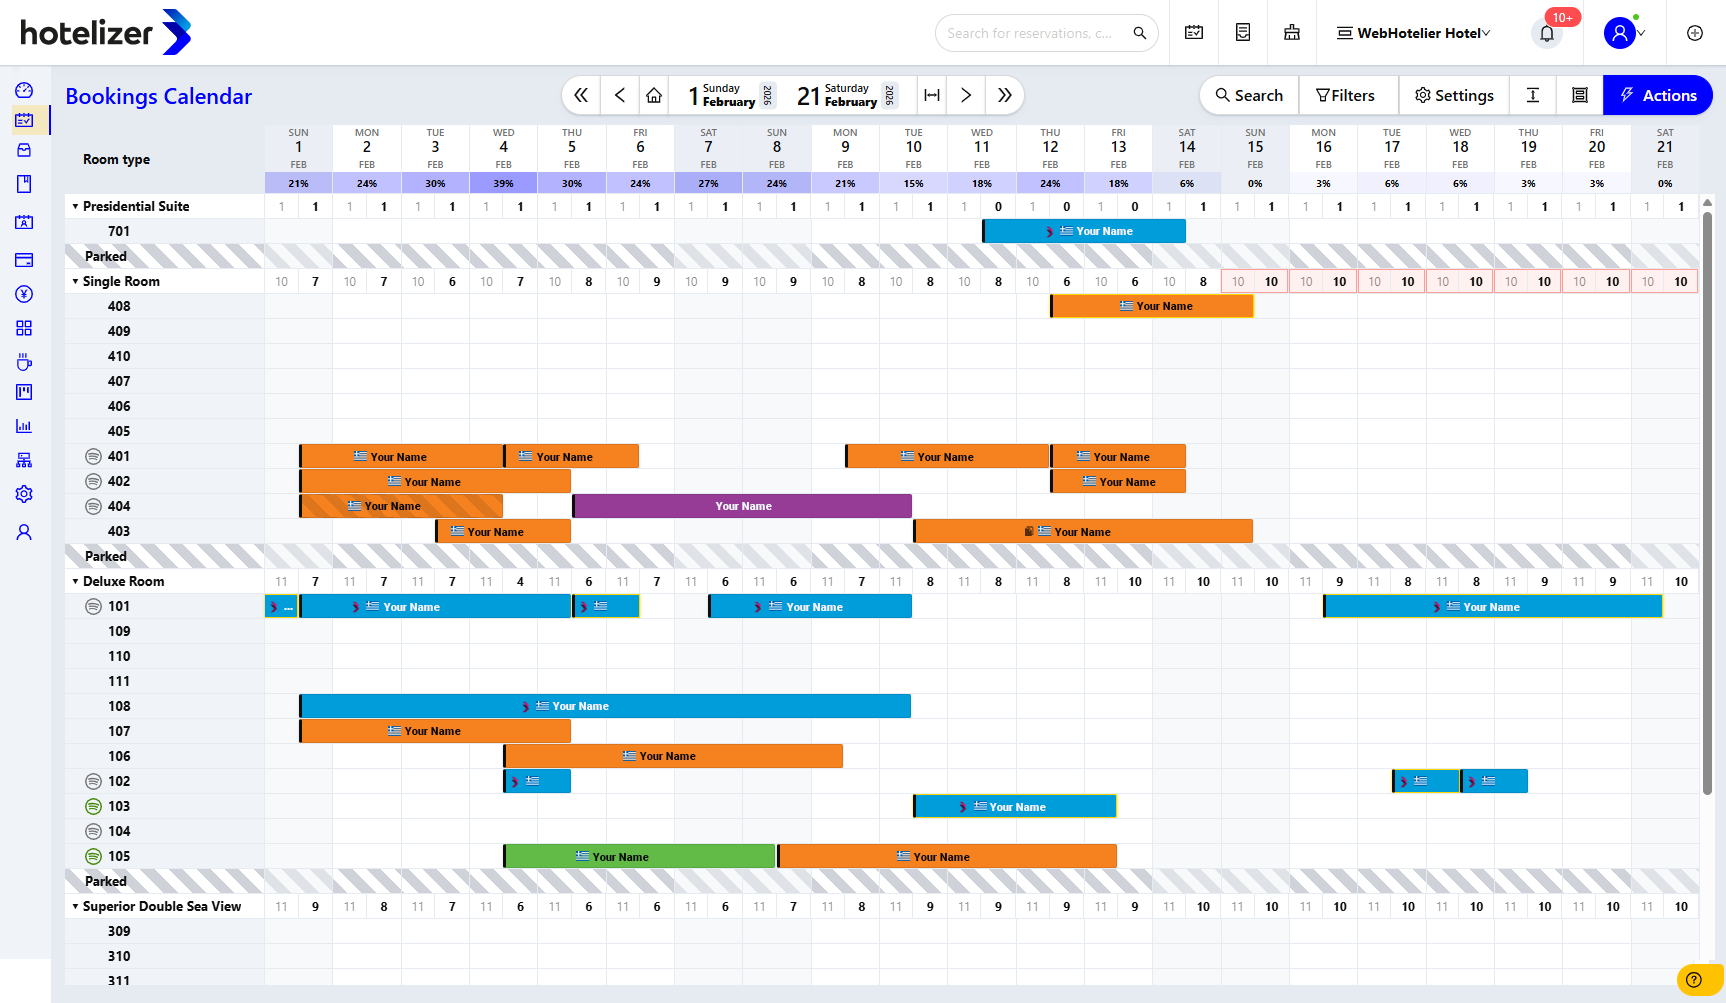Click the blue Actions button

1657,95
